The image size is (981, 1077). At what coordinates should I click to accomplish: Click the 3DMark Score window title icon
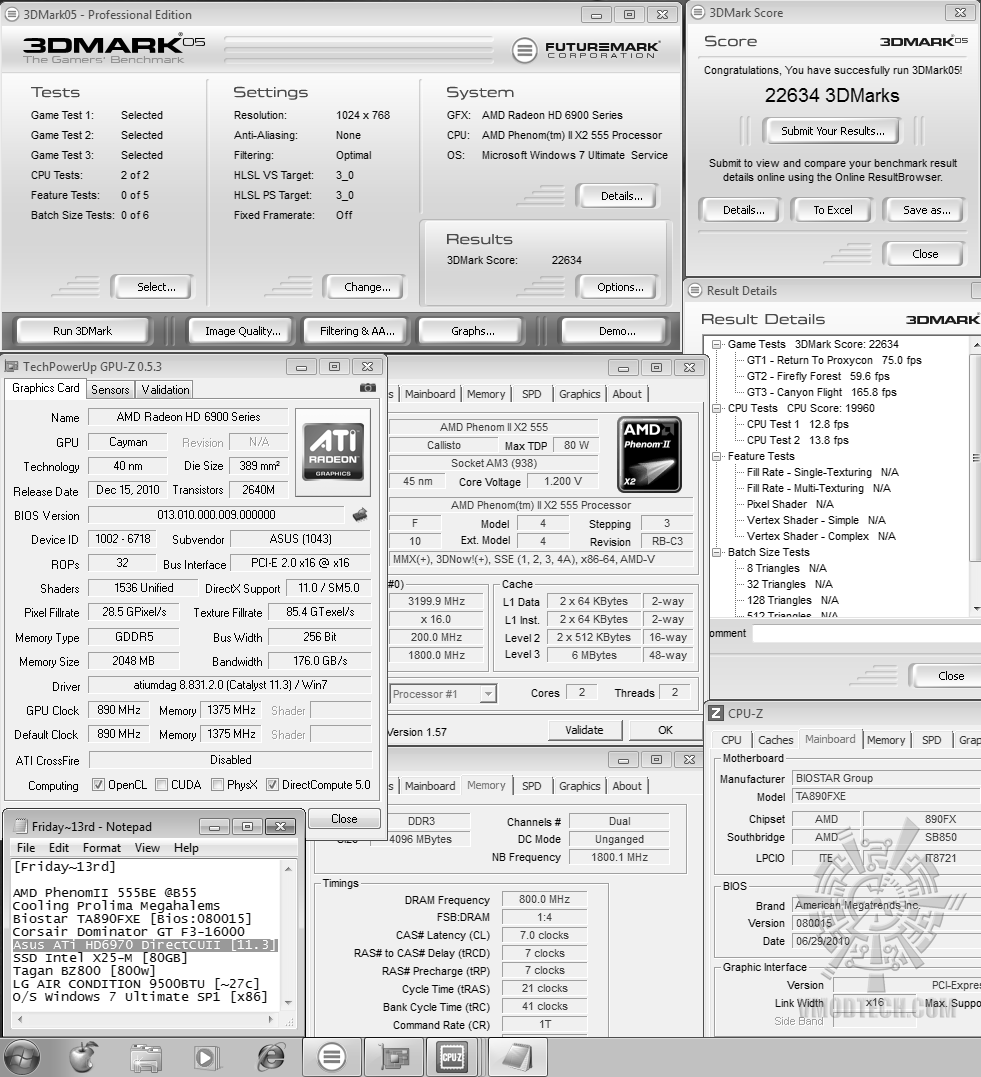coord(697,12)
